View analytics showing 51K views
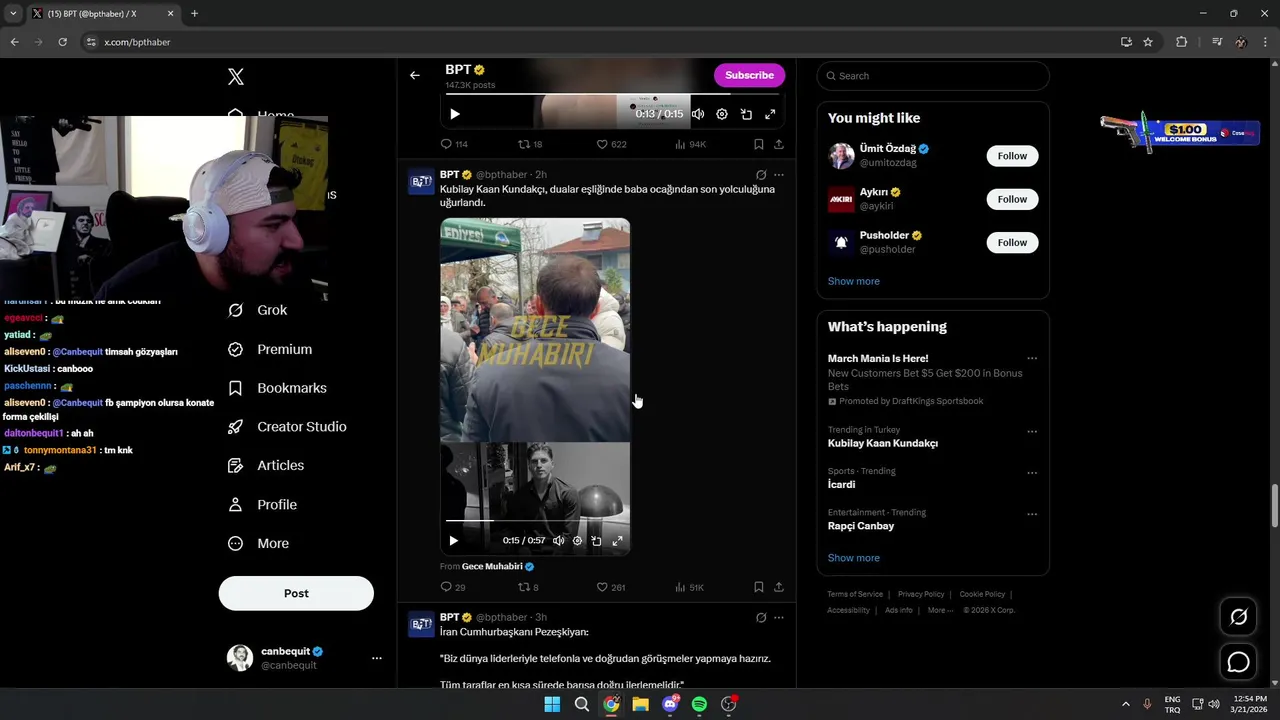This screenshot has width=1280, height=720. point(690,587)
